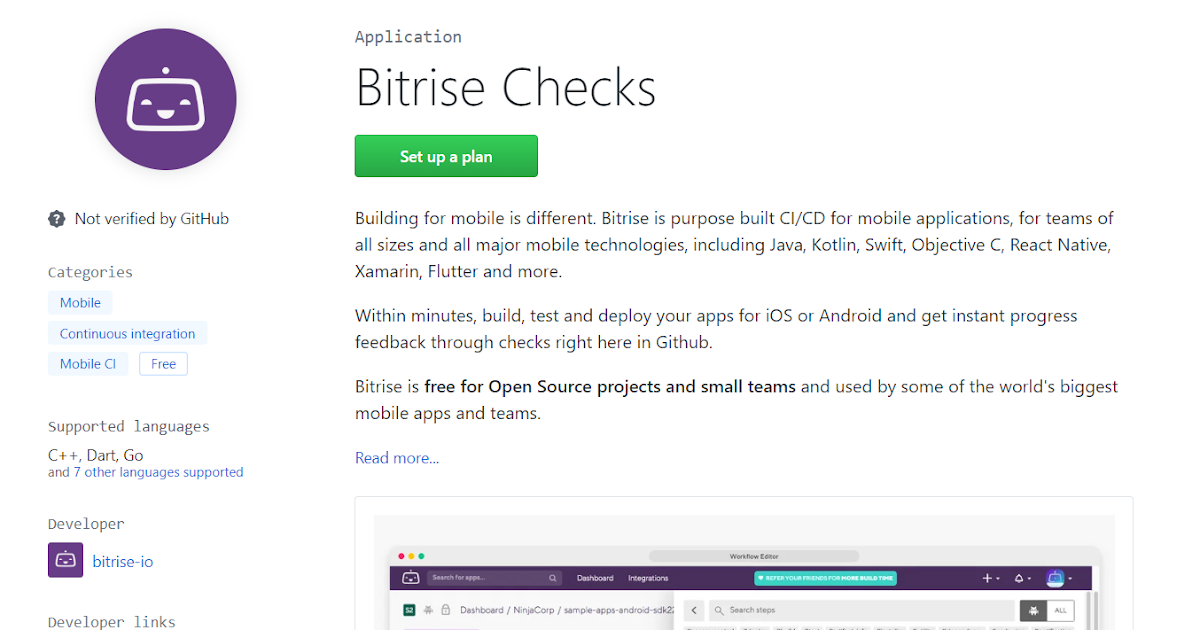This screenshot has width=1200, height=630.
Task: Toggle the ALL steps filter
Action: [1060, 610]
